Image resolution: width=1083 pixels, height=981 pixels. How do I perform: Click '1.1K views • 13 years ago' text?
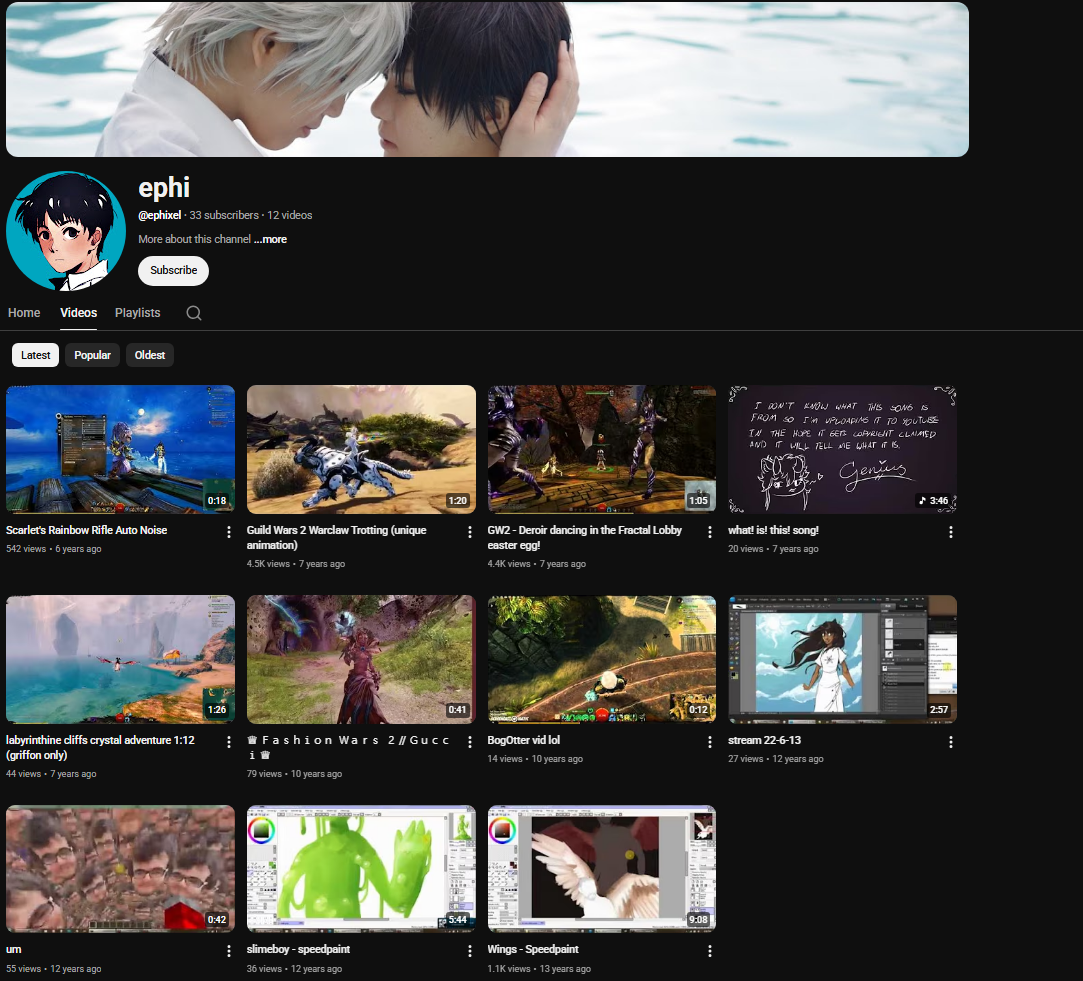pyautogui.click(x=539, y=969)
